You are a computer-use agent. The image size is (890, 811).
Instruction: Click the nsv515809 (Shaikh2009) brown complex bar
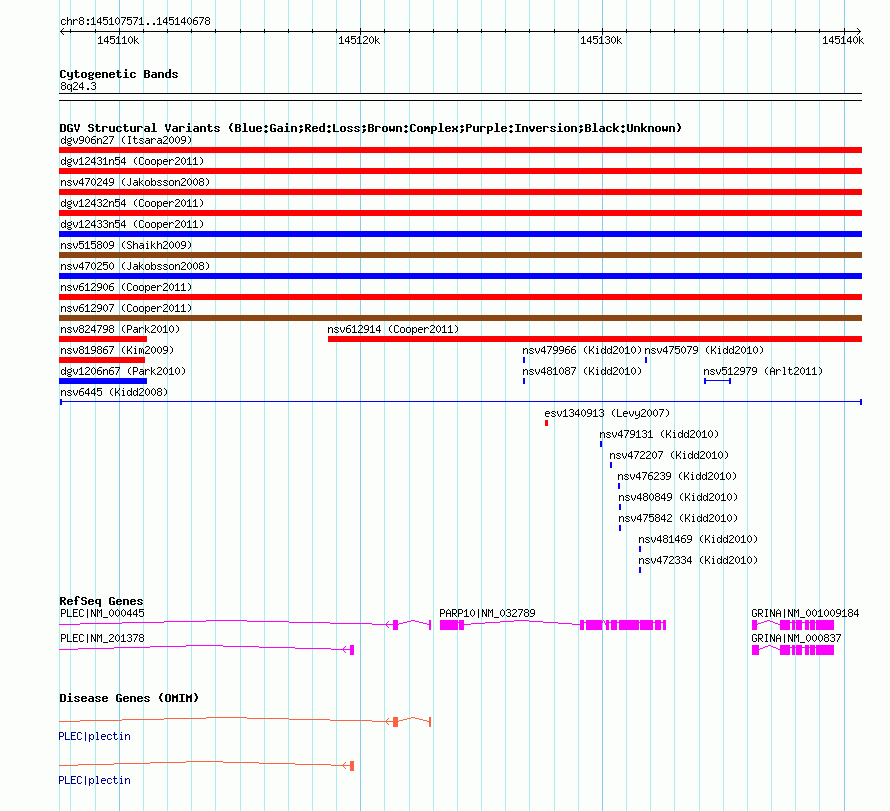(x=460, y=255)
